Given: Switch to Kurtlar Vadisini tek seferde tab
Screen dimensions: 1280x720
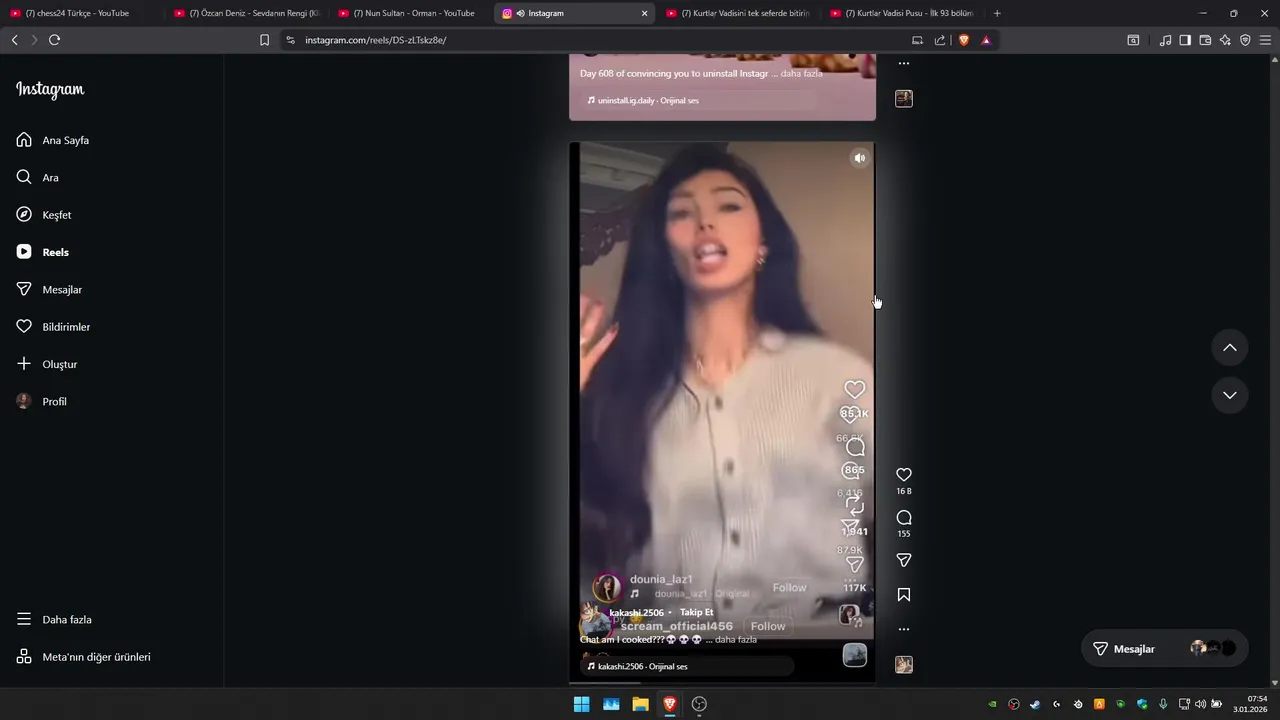Looking at the screenshot, I should click(x=738, y=13).
